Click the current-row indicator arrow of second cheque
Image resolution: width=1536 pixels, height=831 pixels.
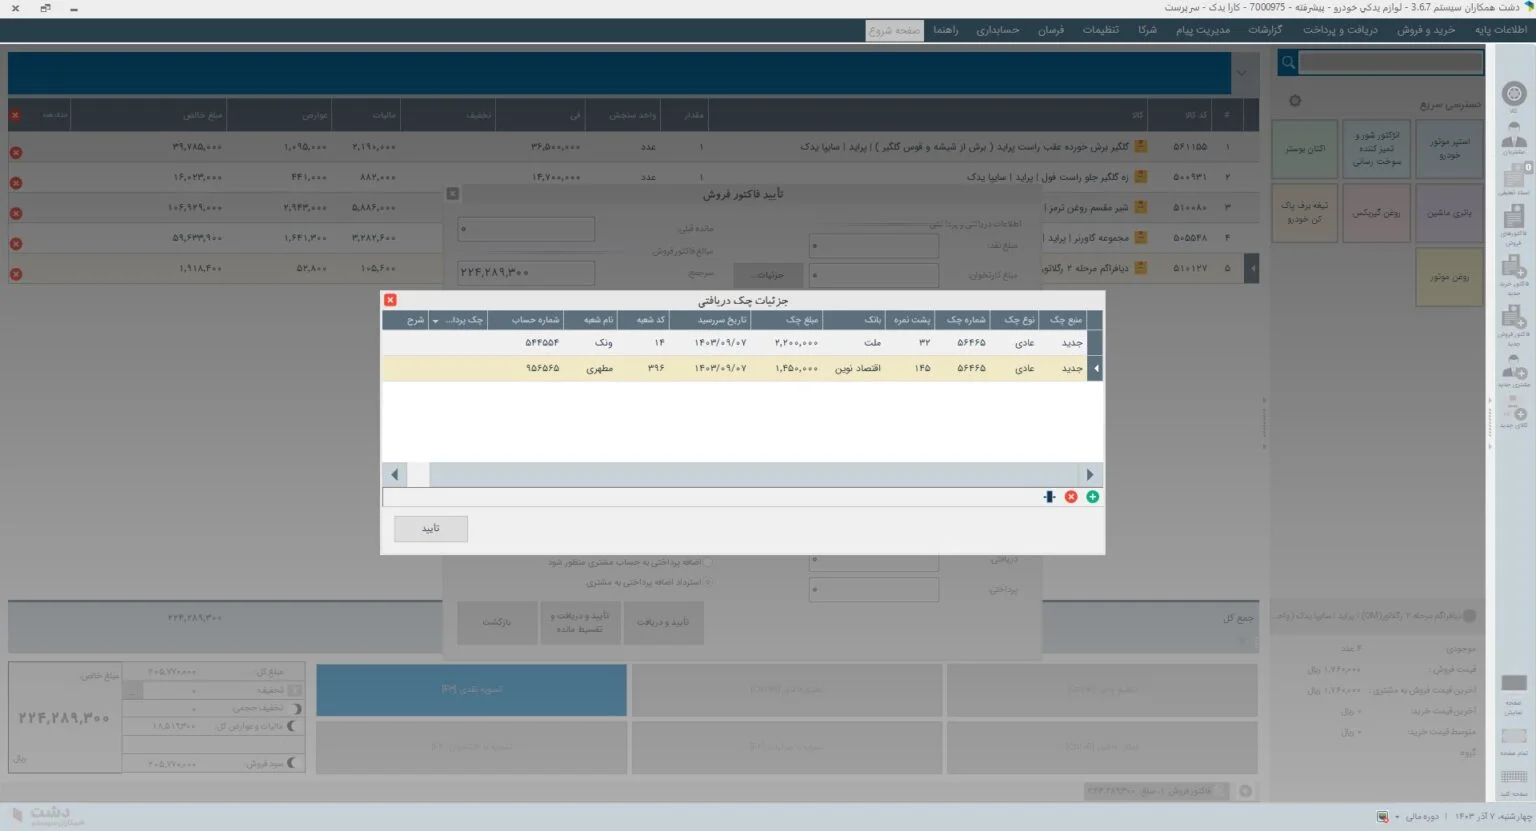[1095, 369]
